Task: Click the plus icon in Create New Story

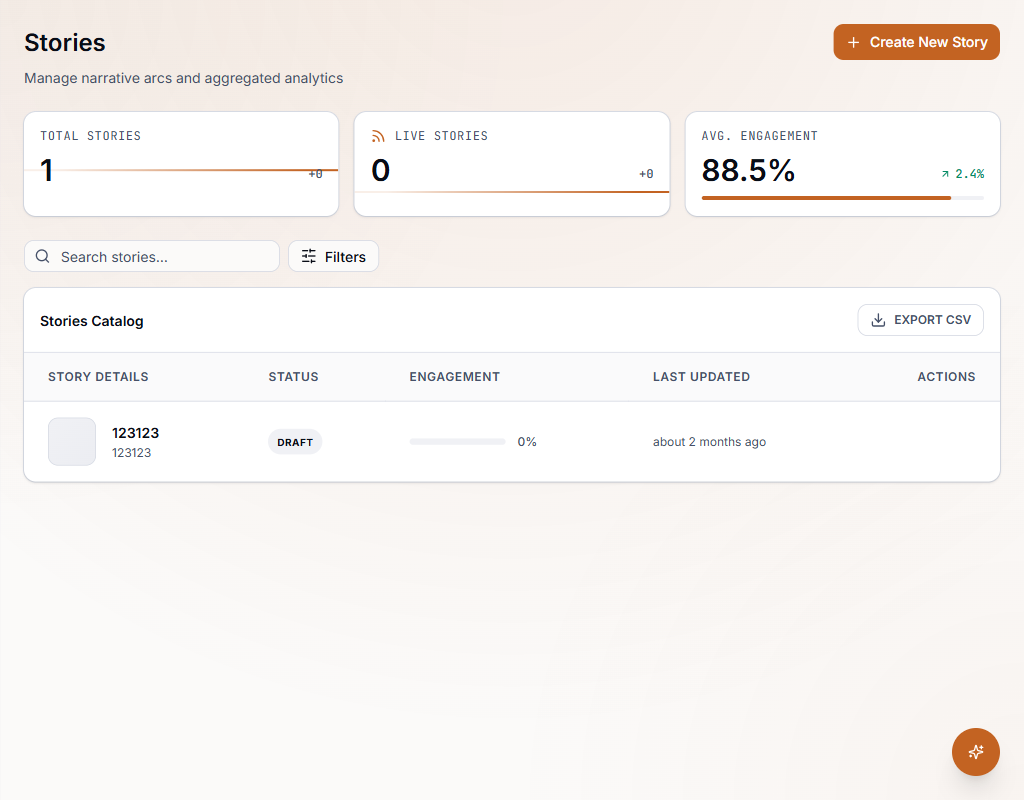Action: (x=853, y=42)
